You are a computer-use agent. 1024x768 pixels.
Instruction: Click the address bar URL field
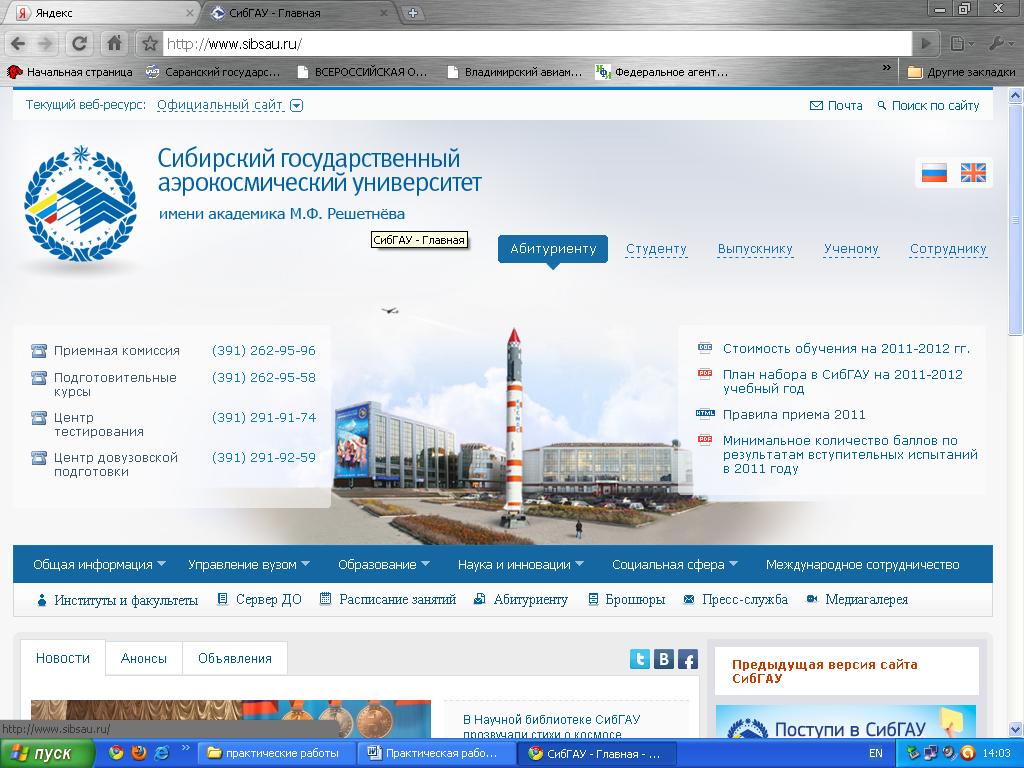[536, 44]
